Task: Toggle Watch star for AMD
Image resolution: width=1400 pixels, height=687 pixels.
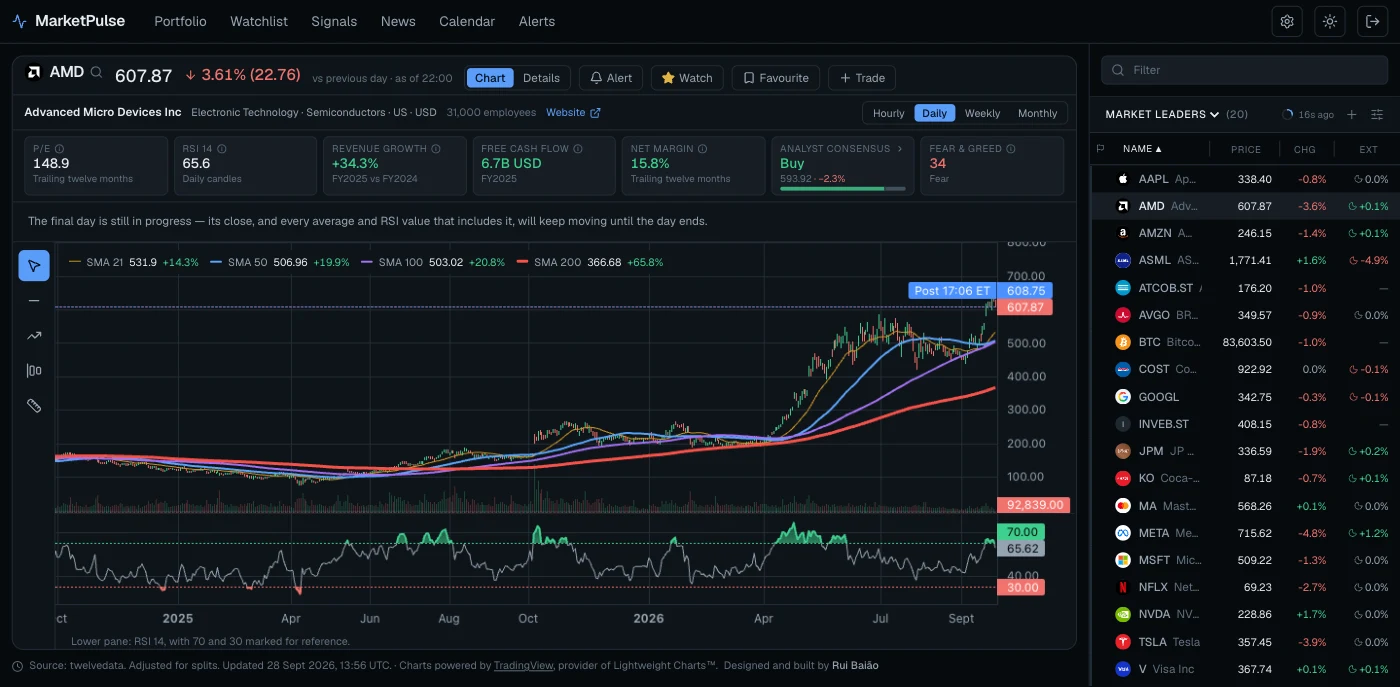Action: click(687, 78)
